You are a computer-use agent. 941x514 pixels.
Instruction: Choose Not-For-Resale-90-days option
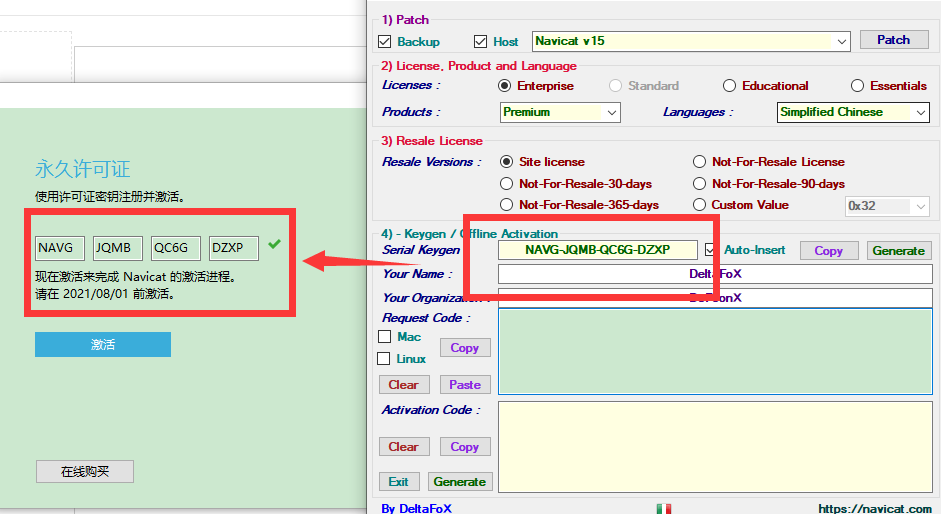[x=699, y=184]
